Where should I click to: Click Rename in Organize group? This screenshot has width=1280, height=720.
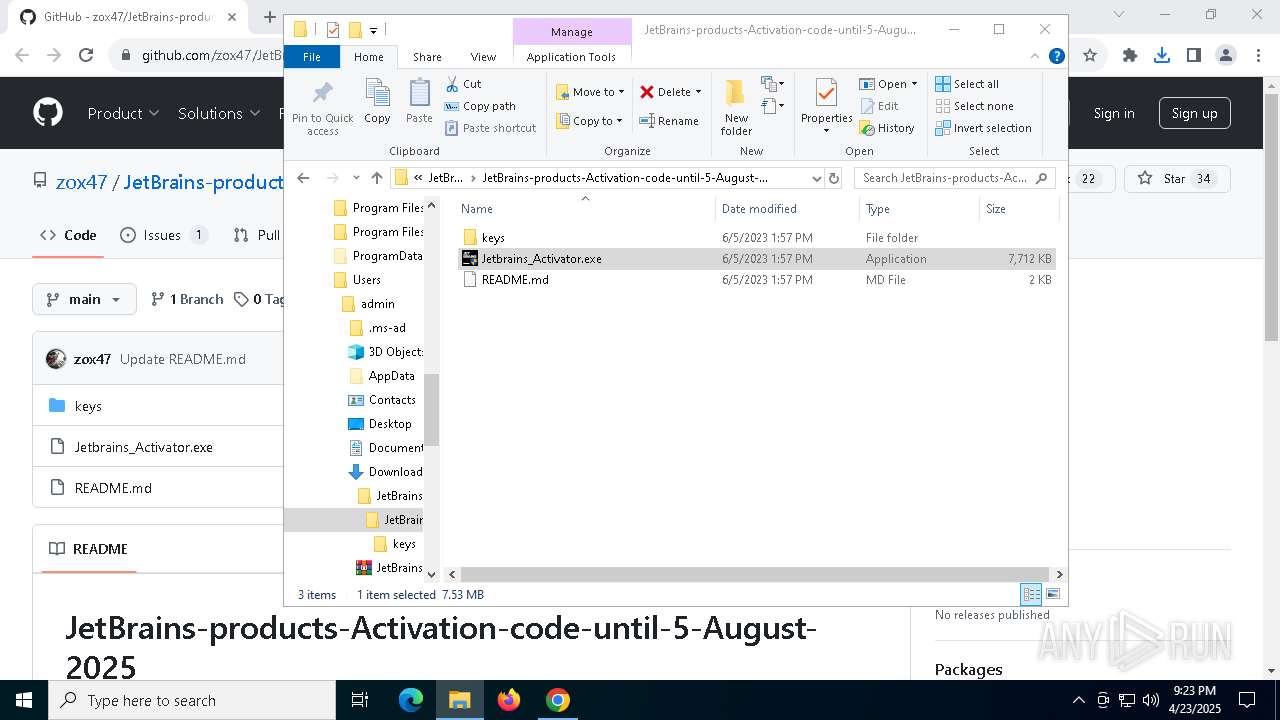point(669,121)
